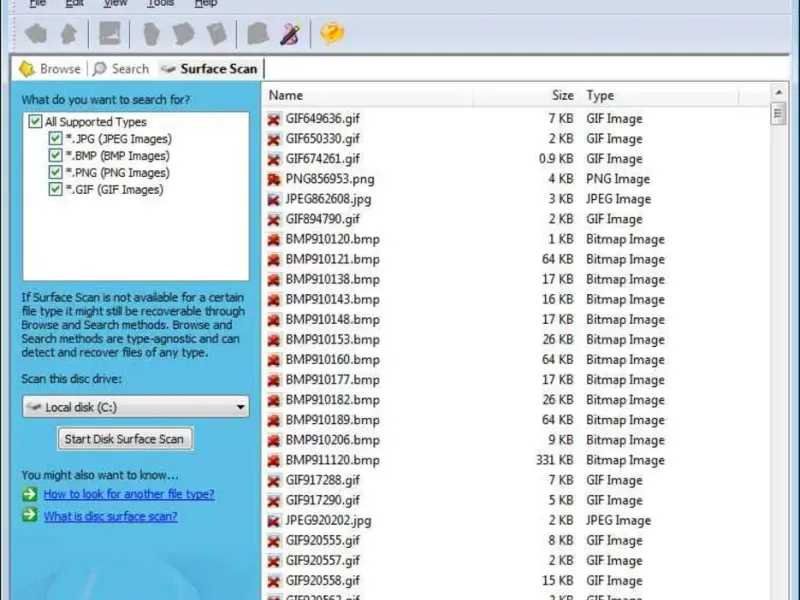Click the 0.9 KB size cell
This screenshot has width=800, height=600.
pos(556,159)
